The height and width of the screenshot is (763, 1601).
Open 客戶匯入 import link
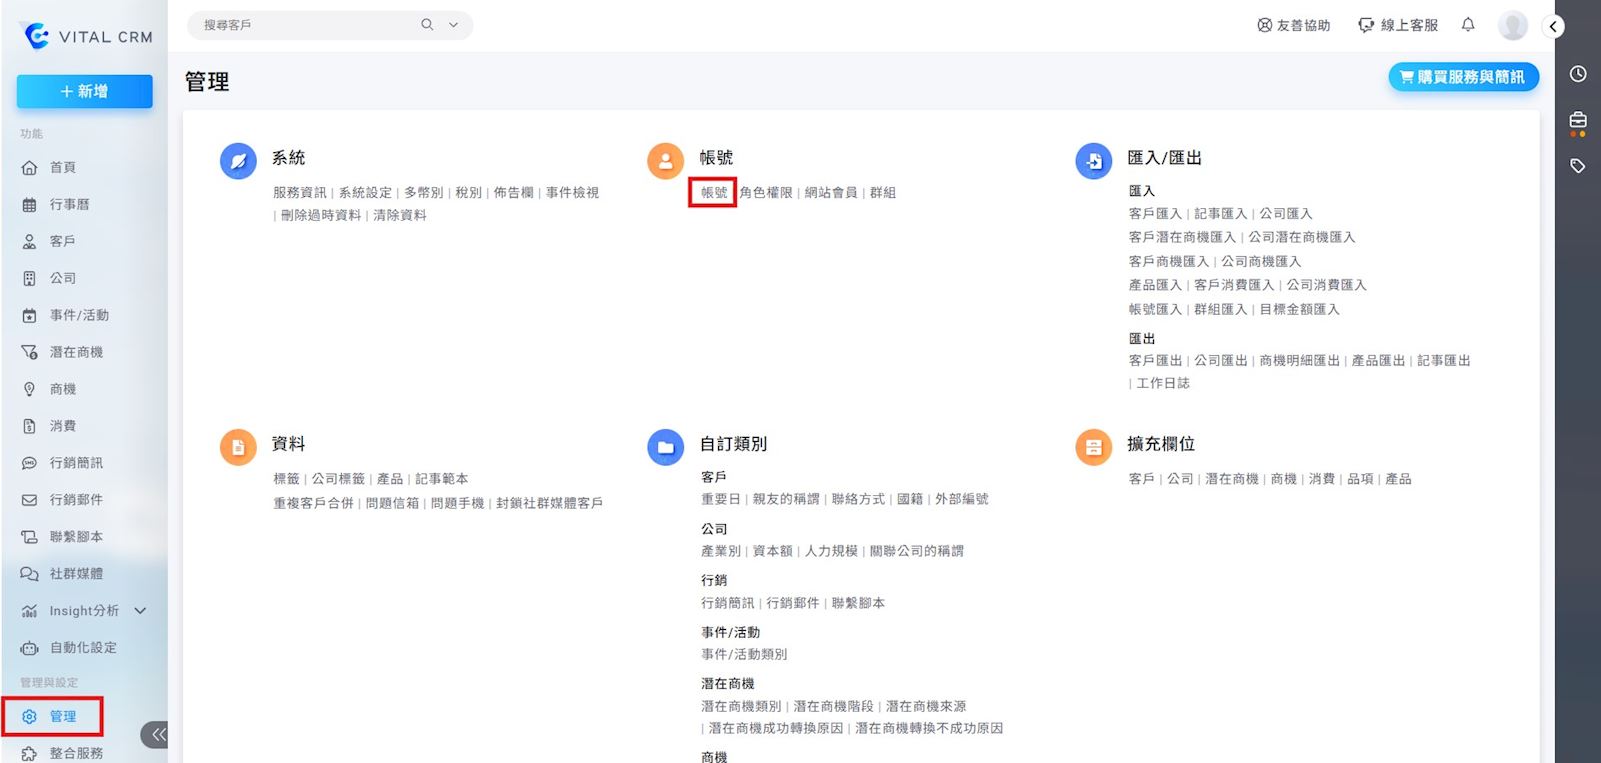click(x=1155, y=214)
